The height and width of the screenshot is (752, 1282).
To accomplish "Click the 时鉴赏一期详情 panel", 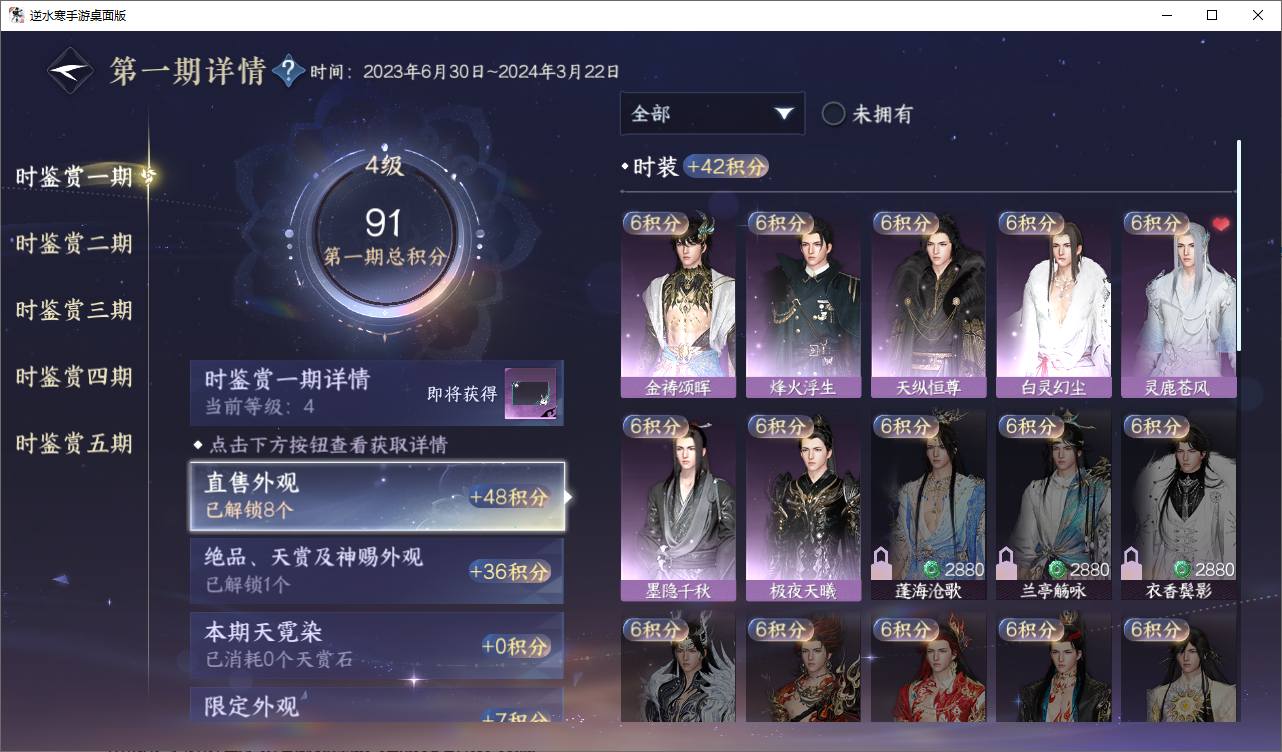I will pyautogui.click(x=377, y=393).
